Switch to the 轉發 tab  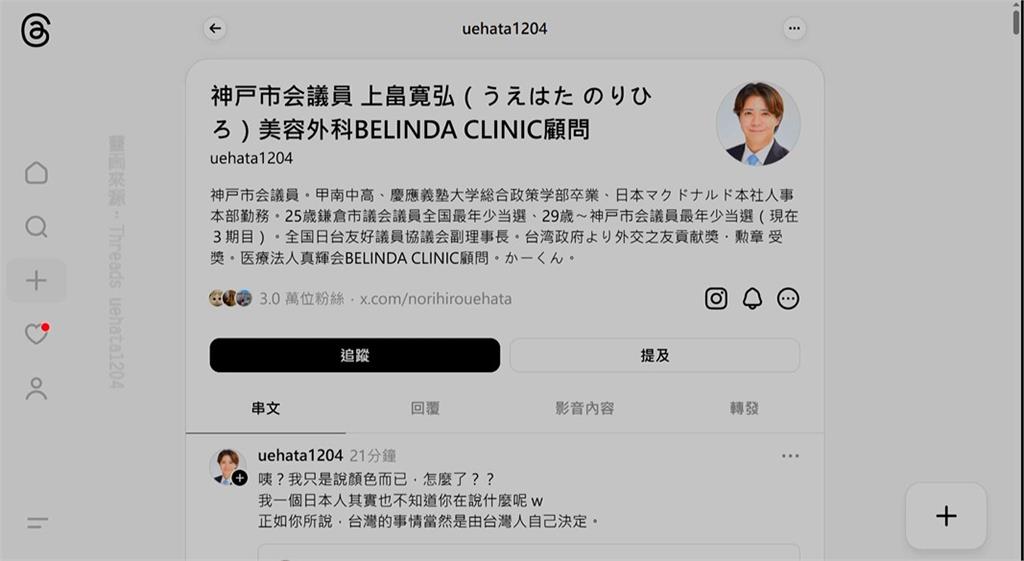click(744, 409)
